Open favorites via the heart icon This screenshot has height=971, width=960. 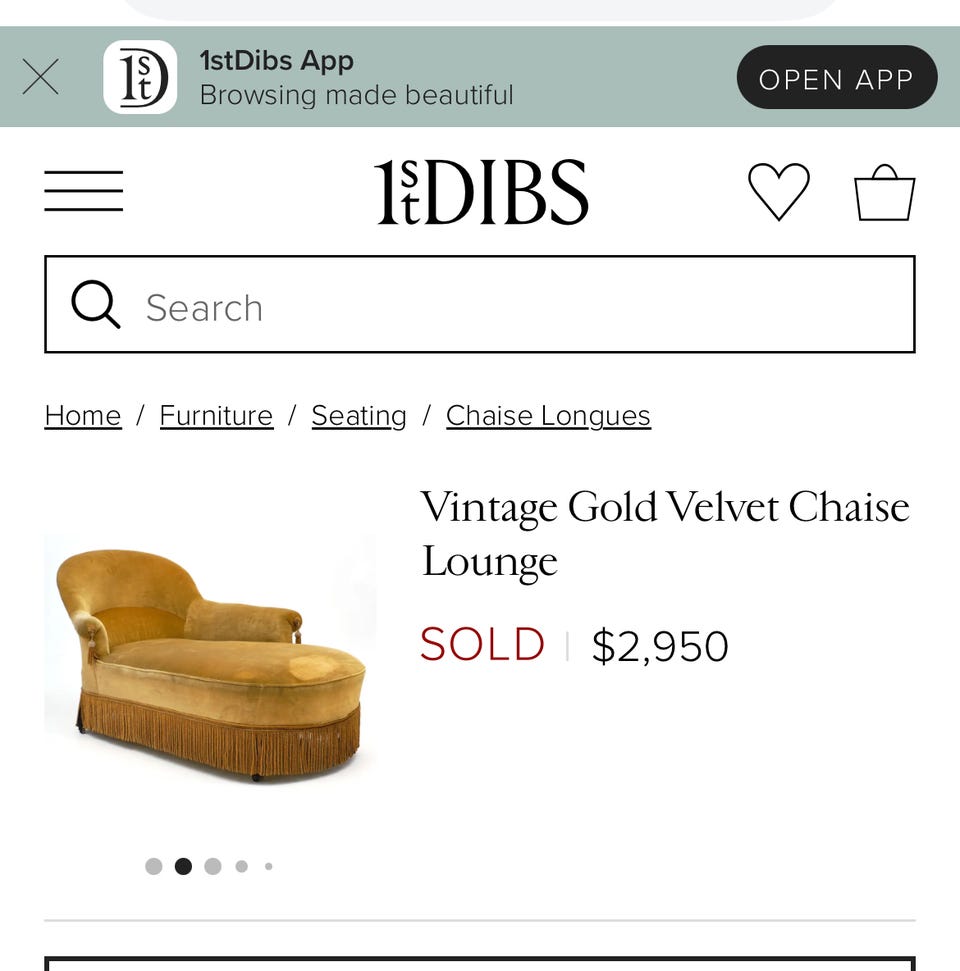[779, 191]
